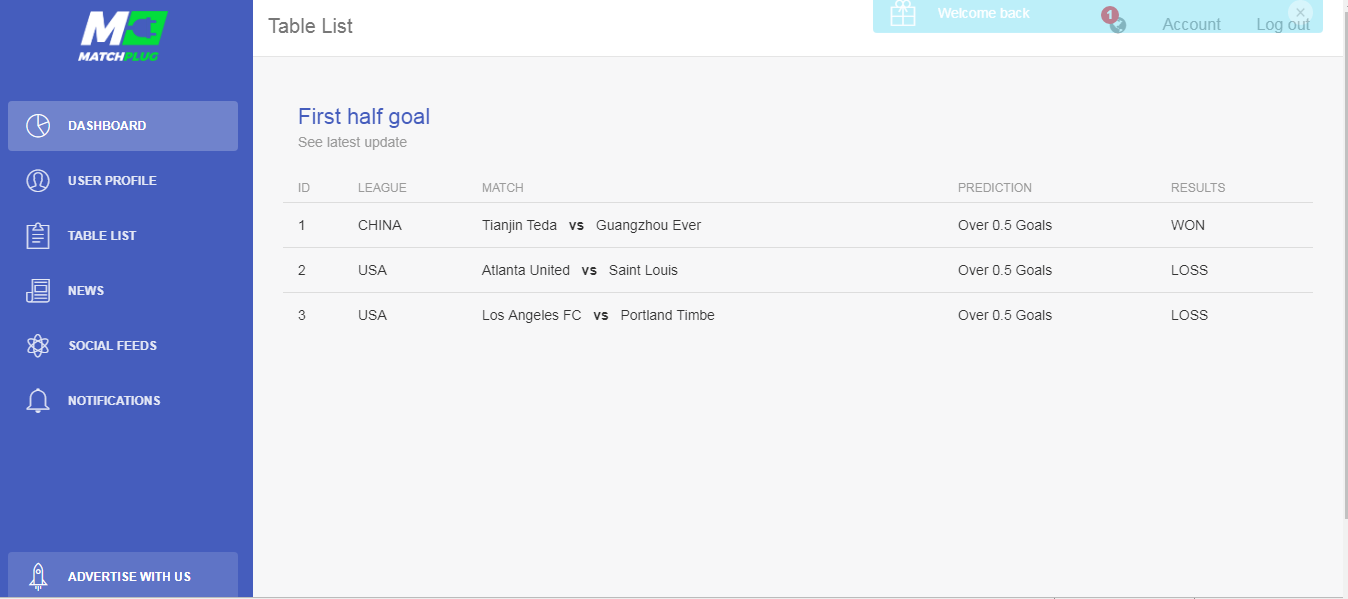Open the Notifications bell icon
Image resolution: width=1348 pixels, height=599 pixels.
pos(38,401)
